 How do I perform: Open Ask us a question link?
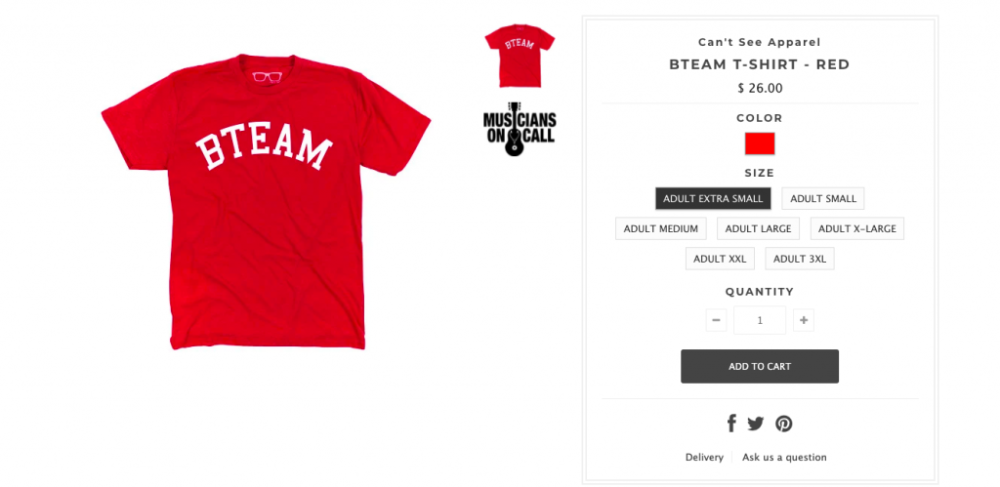pos(784,457)
